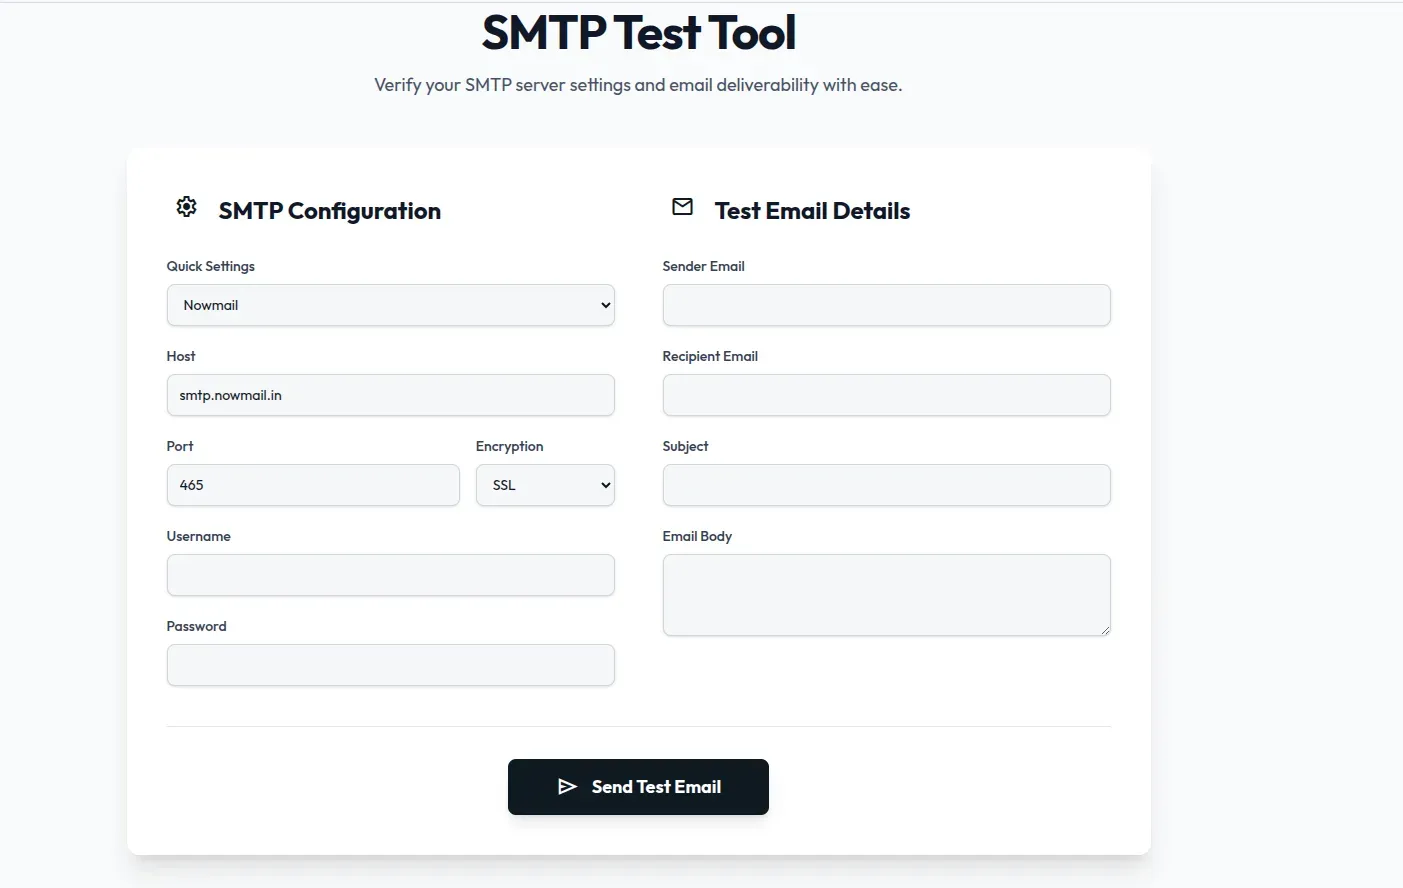Click the send arrow icon on the dark button
This screenshot has height=888, width=1403.
click(x=567, y=787)
